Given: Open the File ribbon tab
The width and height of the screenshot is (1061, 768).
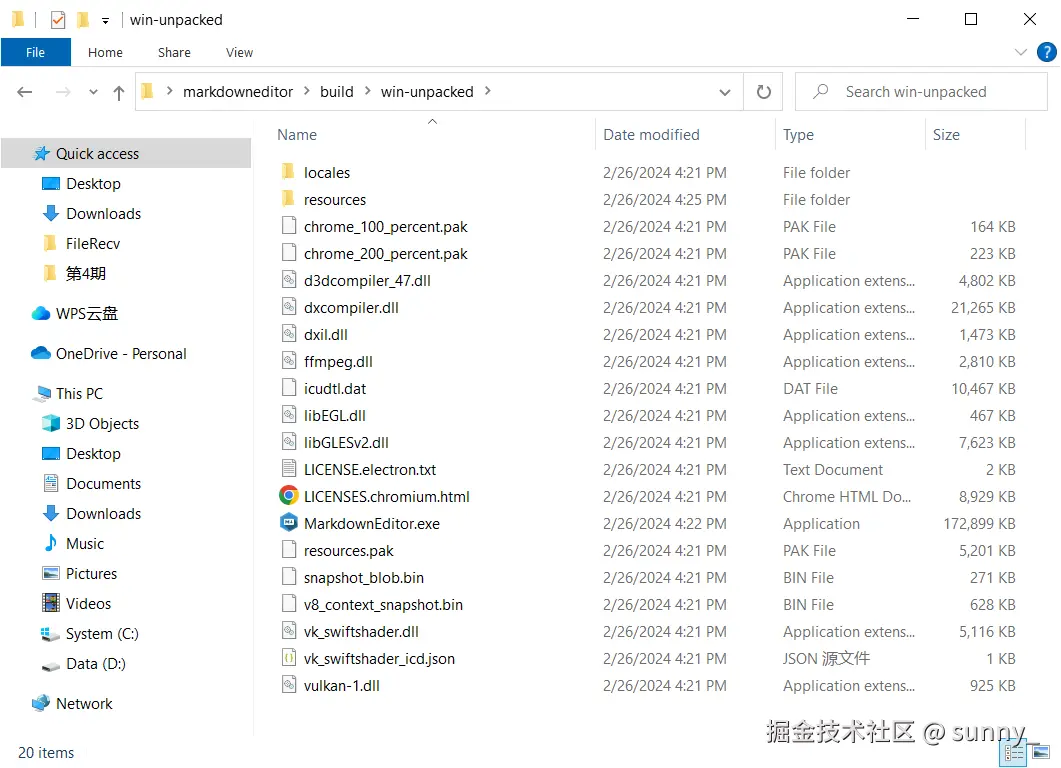Looking at the screenshot, I should click(x=35, y=52).
